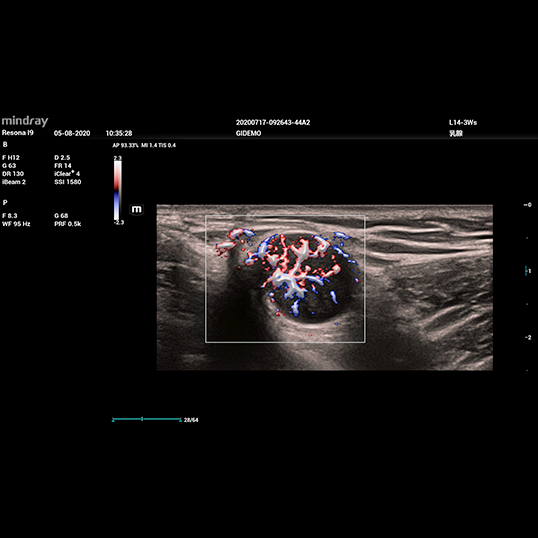Click the cine loop start triangle marker
538x538 pixels.
pos(113,420)
